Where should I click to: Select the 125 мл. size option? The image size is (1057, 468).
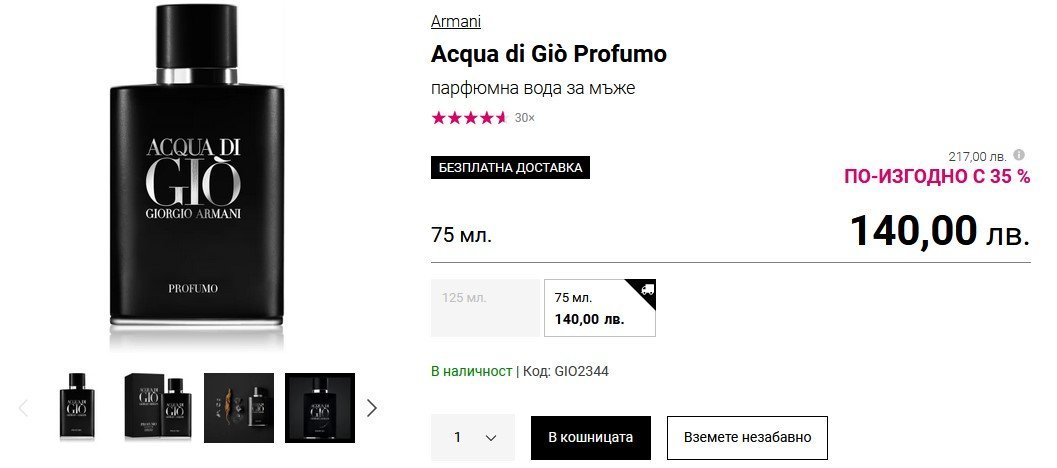click(x=485, y=307)
